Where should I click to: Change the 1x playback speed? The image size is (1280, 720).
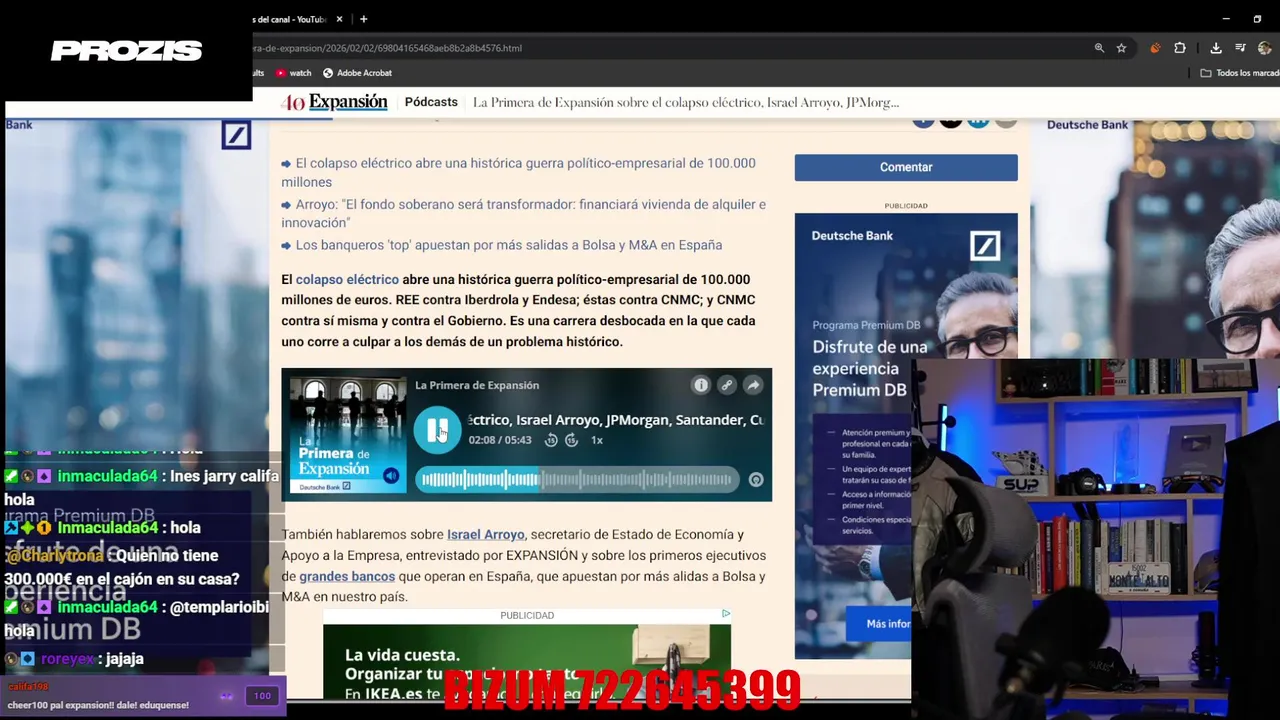[597, 440]
